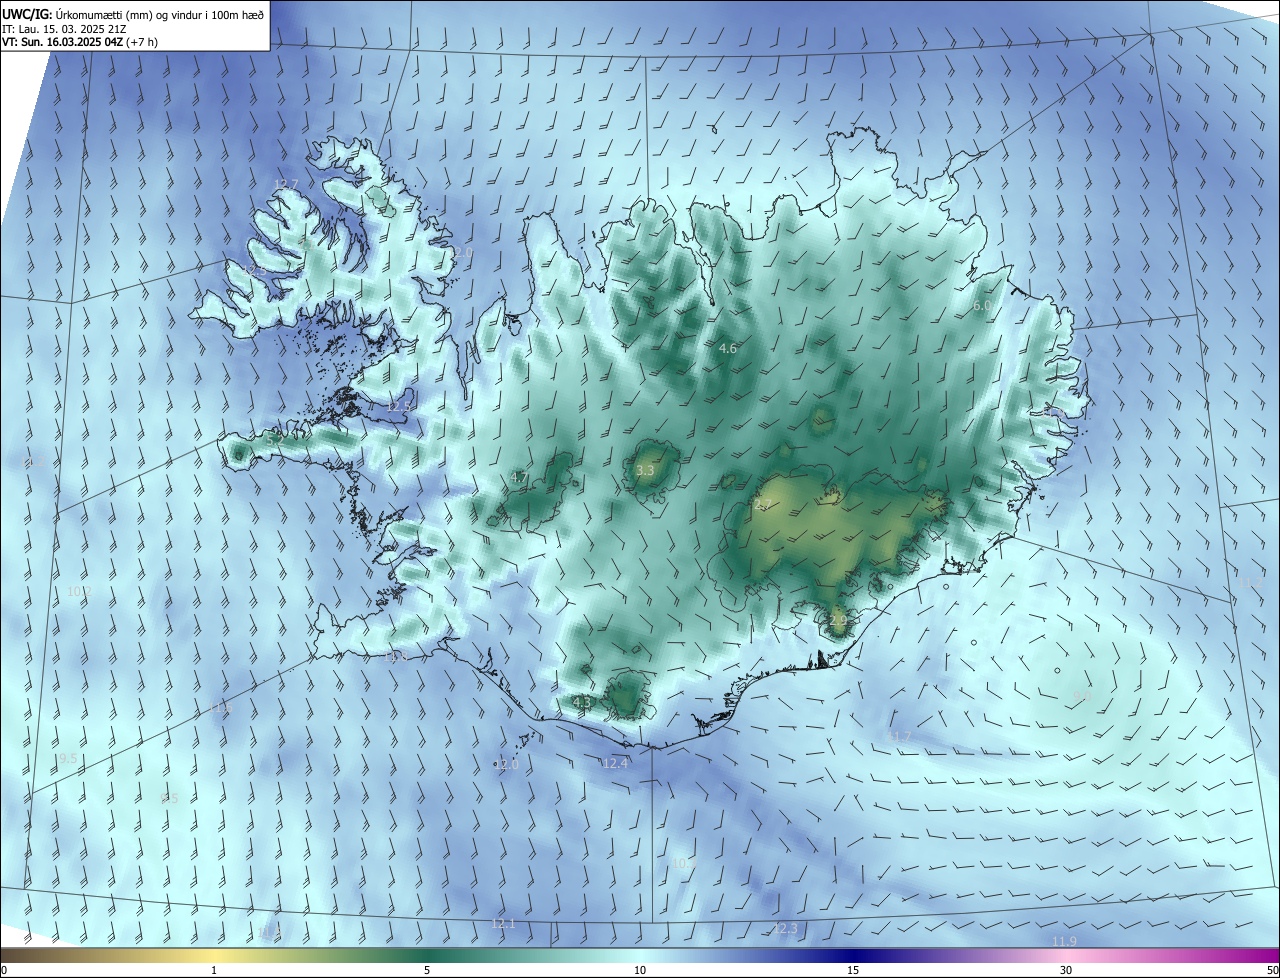The image size is (1280, 978).
Task: Click the colour scale tick label 15
Action: click(x=853, y=970)
